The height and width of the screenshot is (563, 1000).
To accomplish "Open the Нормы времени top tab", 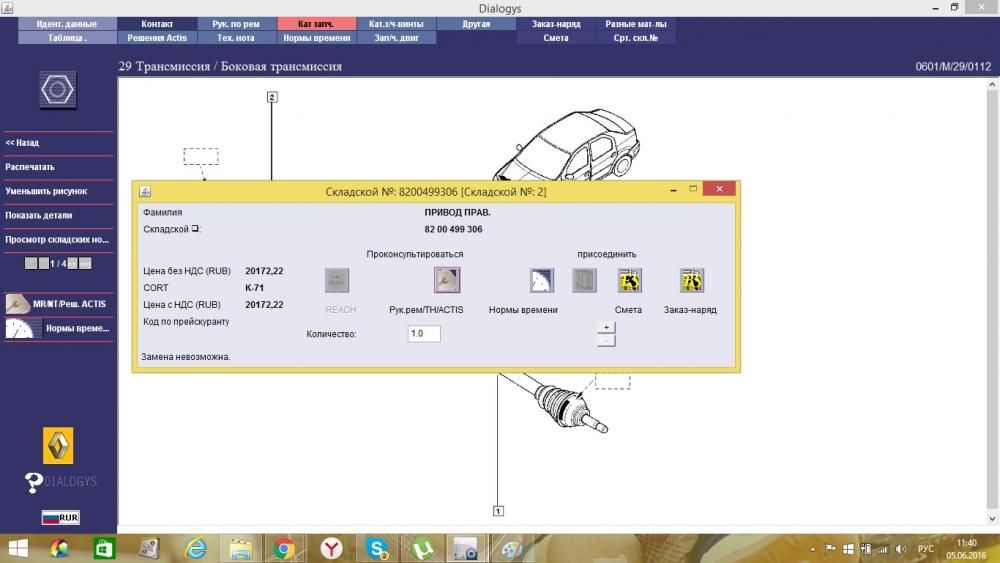I will [x=316, y=38].
